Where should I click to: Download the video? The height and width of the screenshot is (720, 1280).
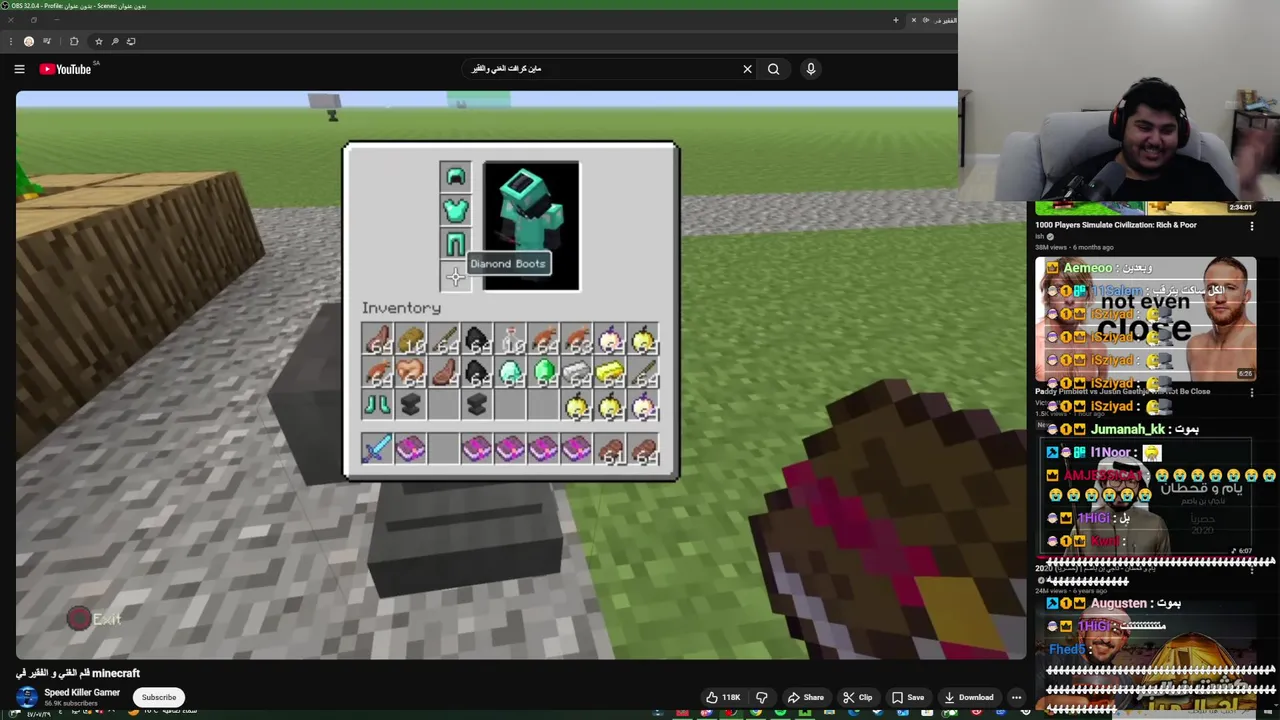[968, 697]
